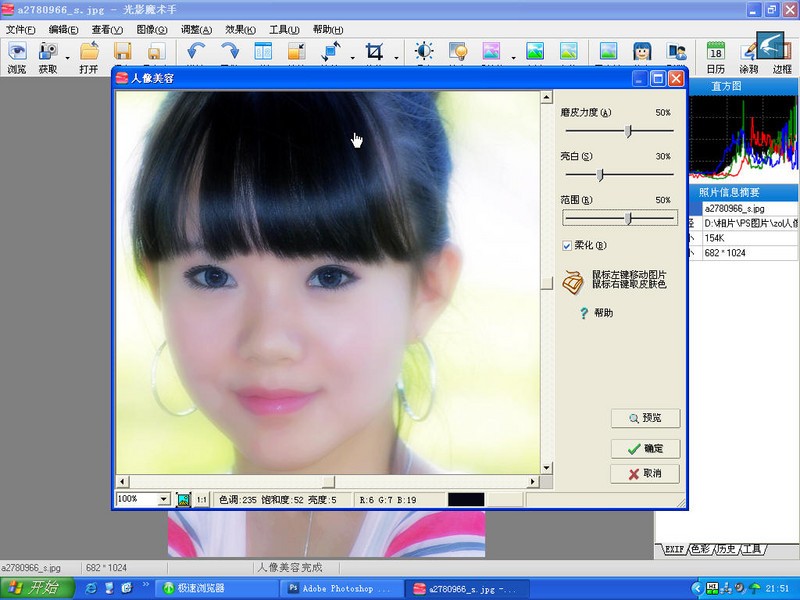
Task: Click the undo arrow icon in toolbar
Action: click(196, 52)
